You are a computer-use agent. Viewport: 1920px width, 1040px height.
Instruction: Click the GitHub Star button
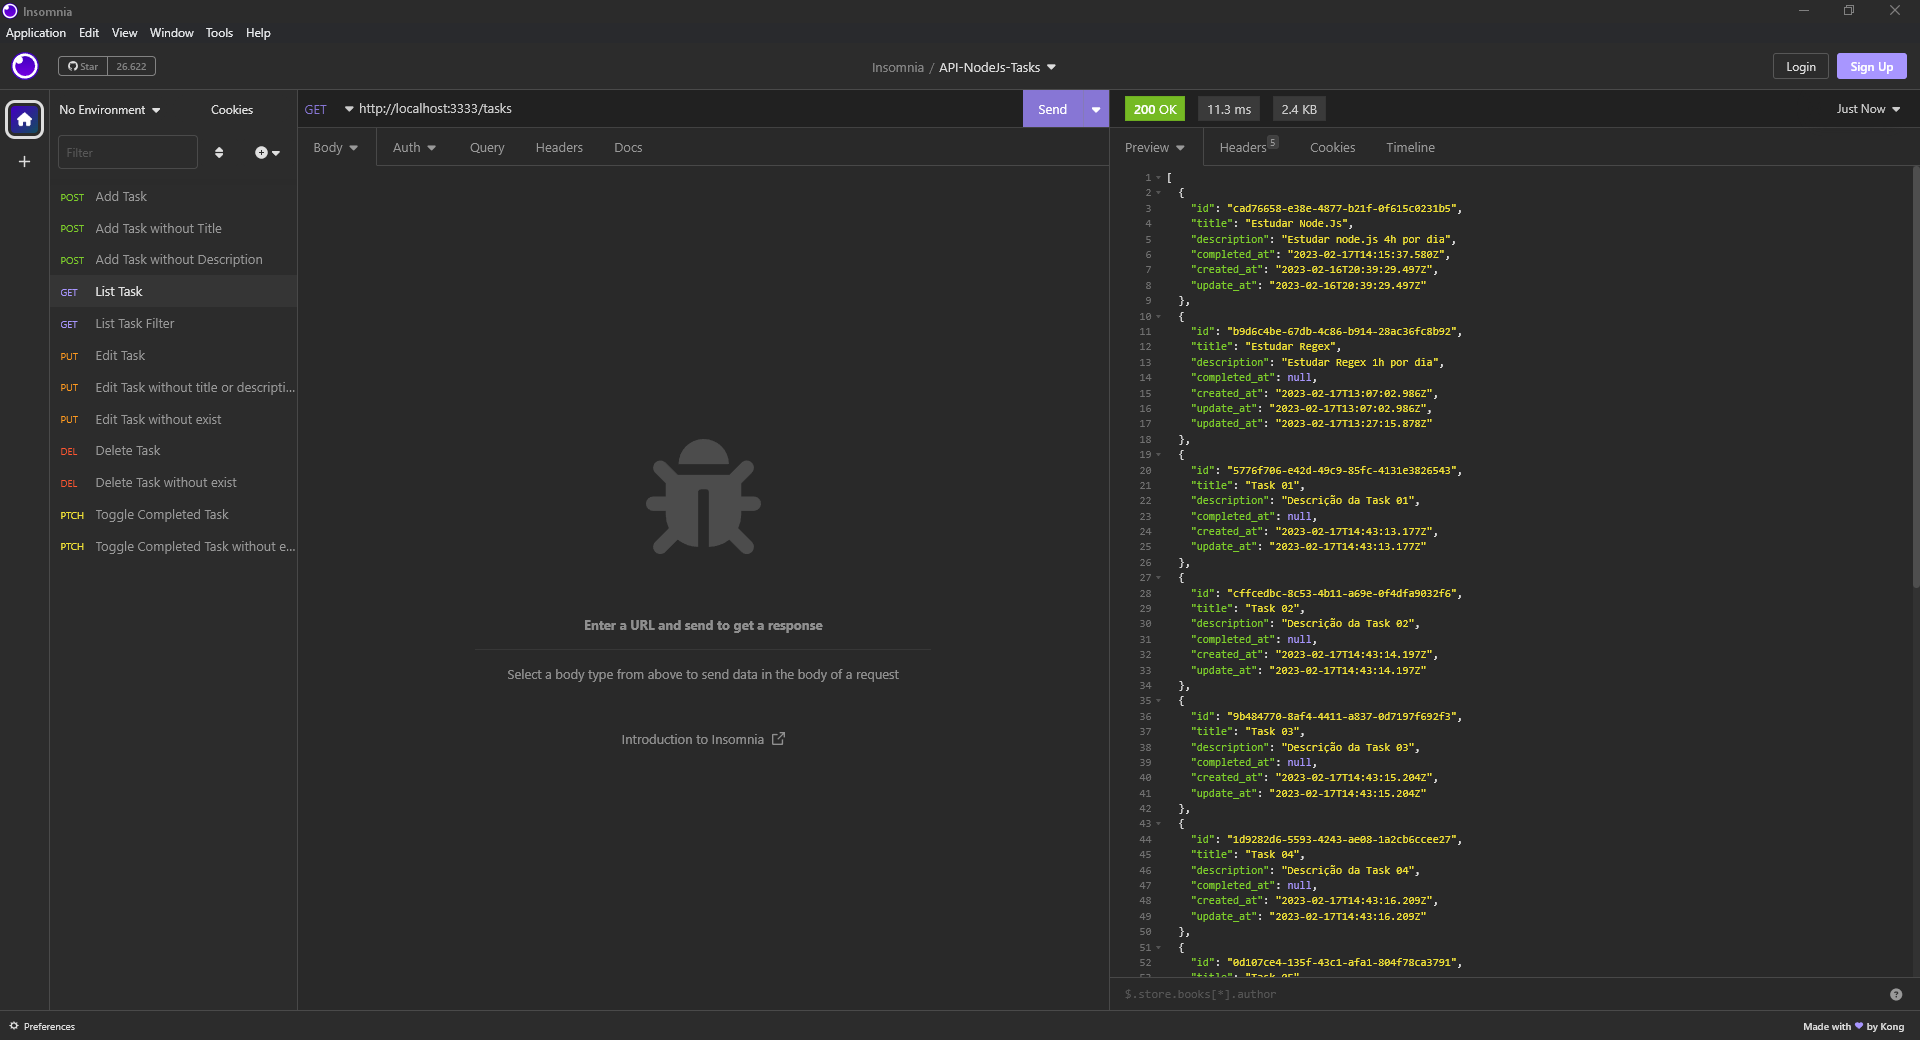click(83, 66)
